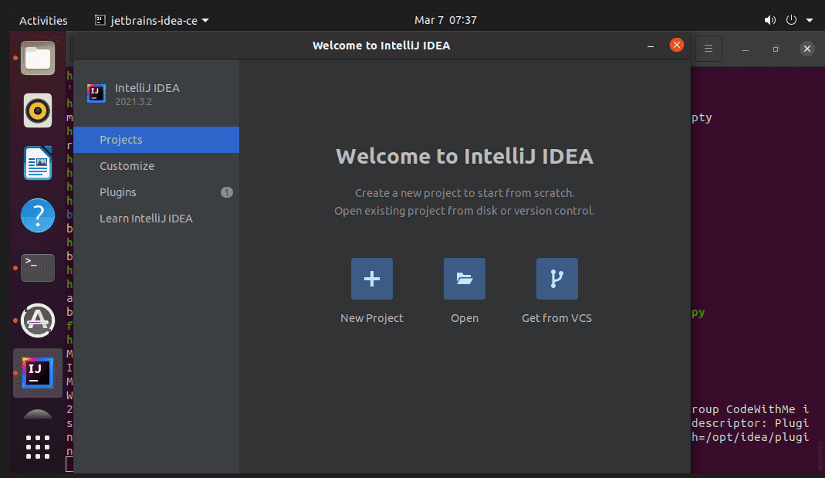Switch to the Customize tab

(156, 166)
